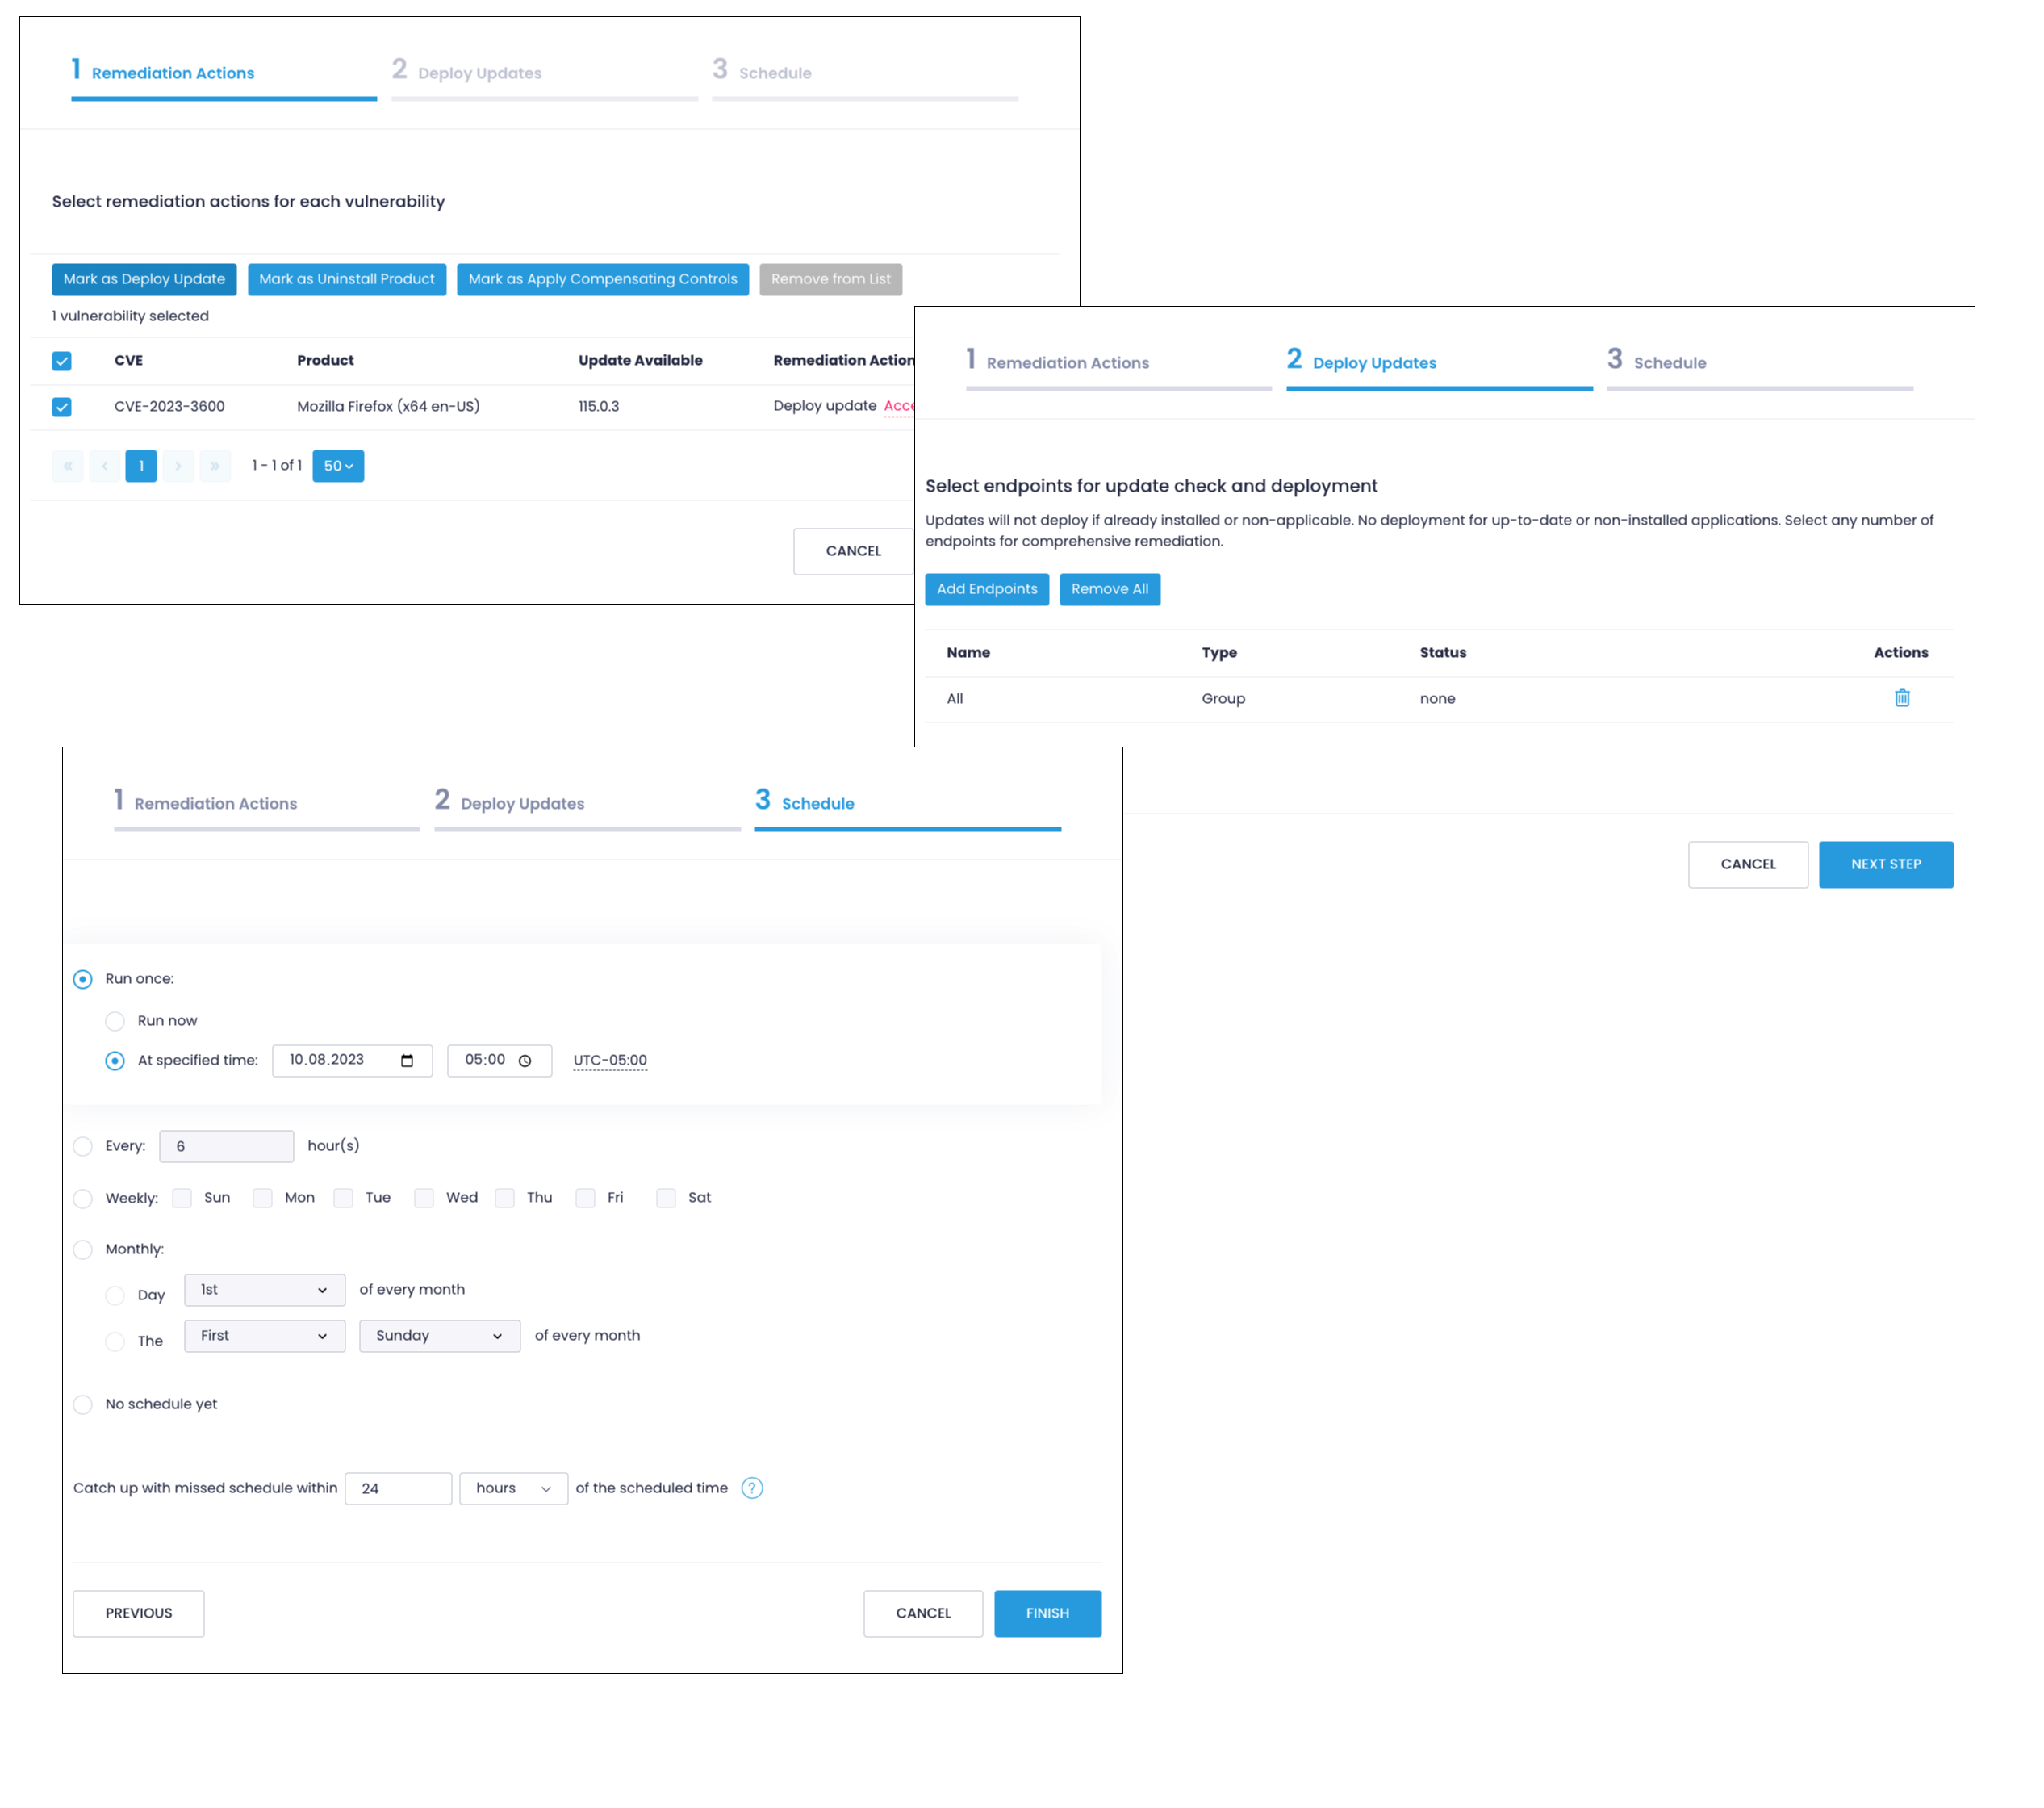Open the 1st day-of-month dropdown
The image size is (2044, 1808).
click(x=263, y=1290)
